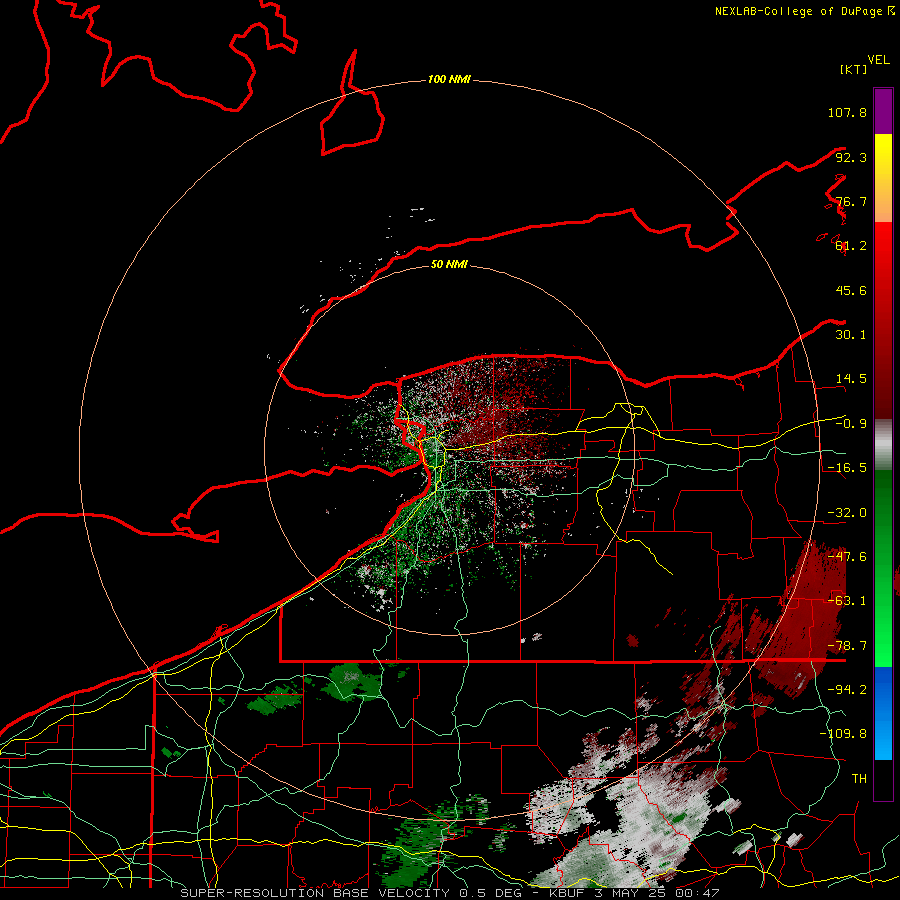The height and width of the screenshot is (900, 900).
Task: Click the -78.7 velocity scale value
Action: 847,646
